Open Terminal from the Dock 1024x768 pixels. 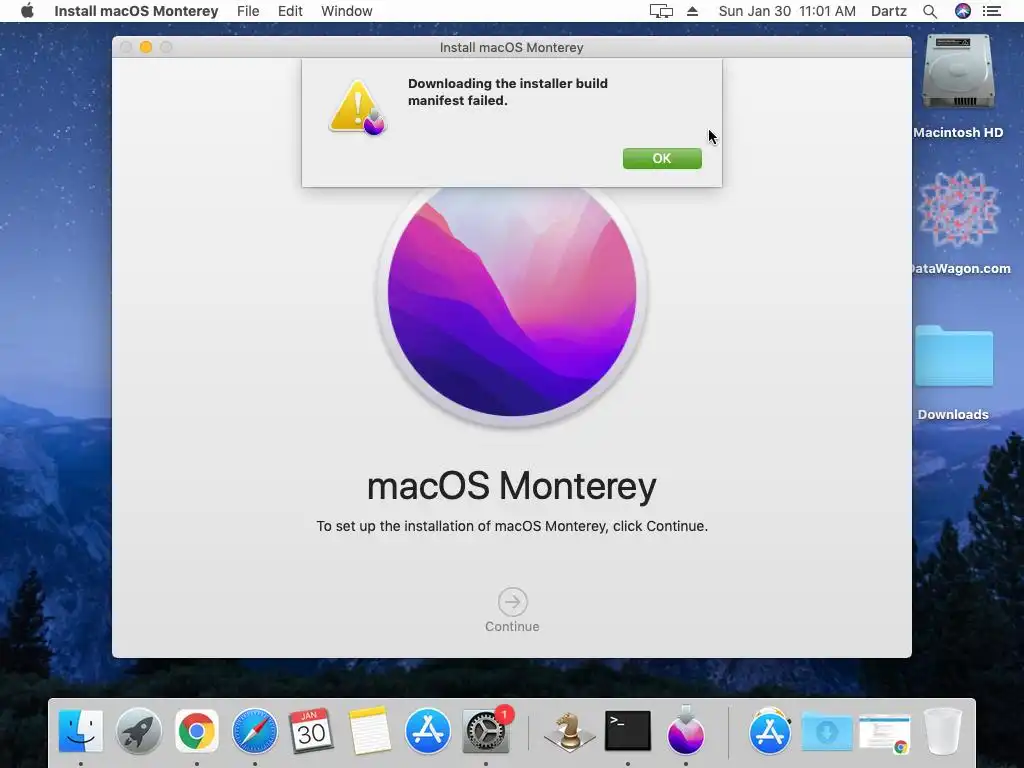(628, 731)
